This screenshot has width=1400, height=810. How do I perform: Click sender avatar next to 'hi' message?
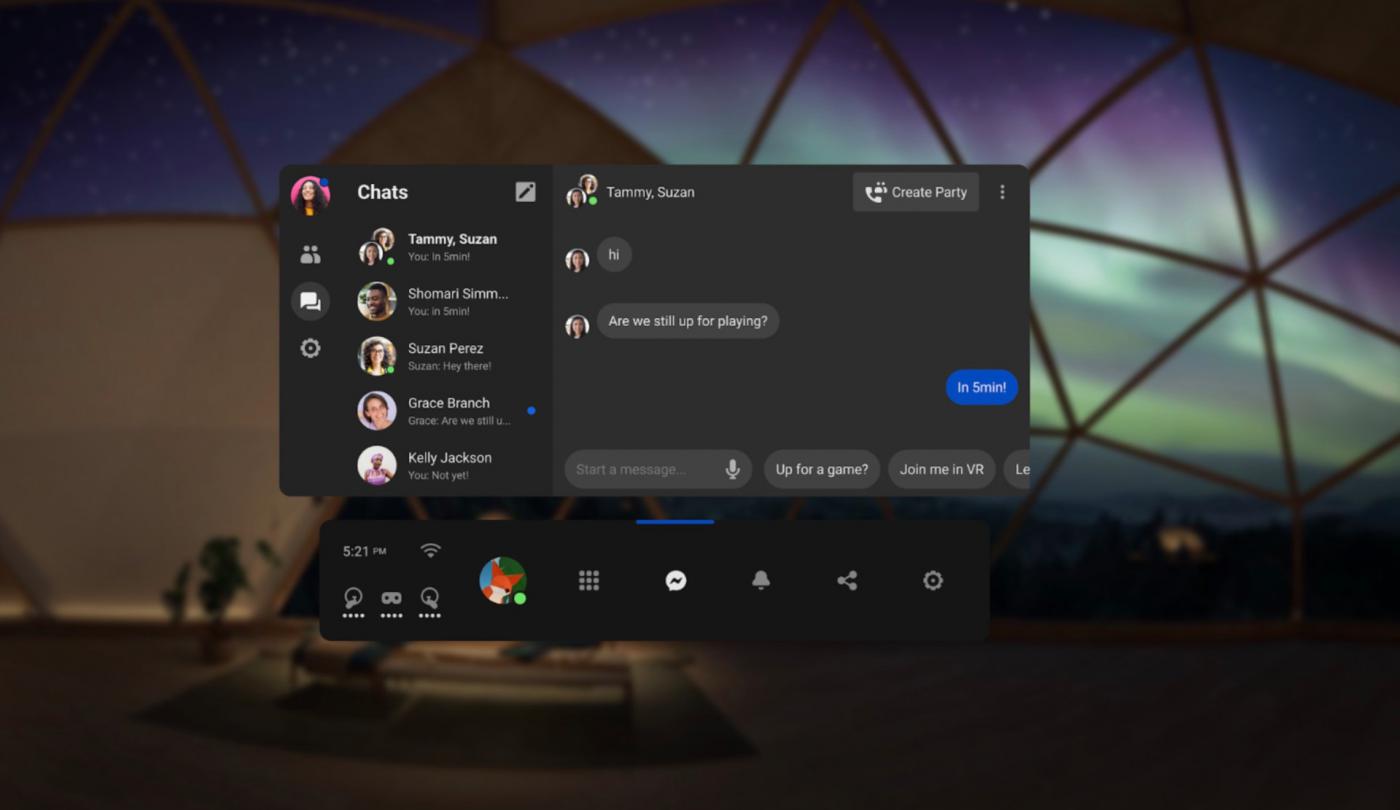pyautogui.click(x=577, y=260)
